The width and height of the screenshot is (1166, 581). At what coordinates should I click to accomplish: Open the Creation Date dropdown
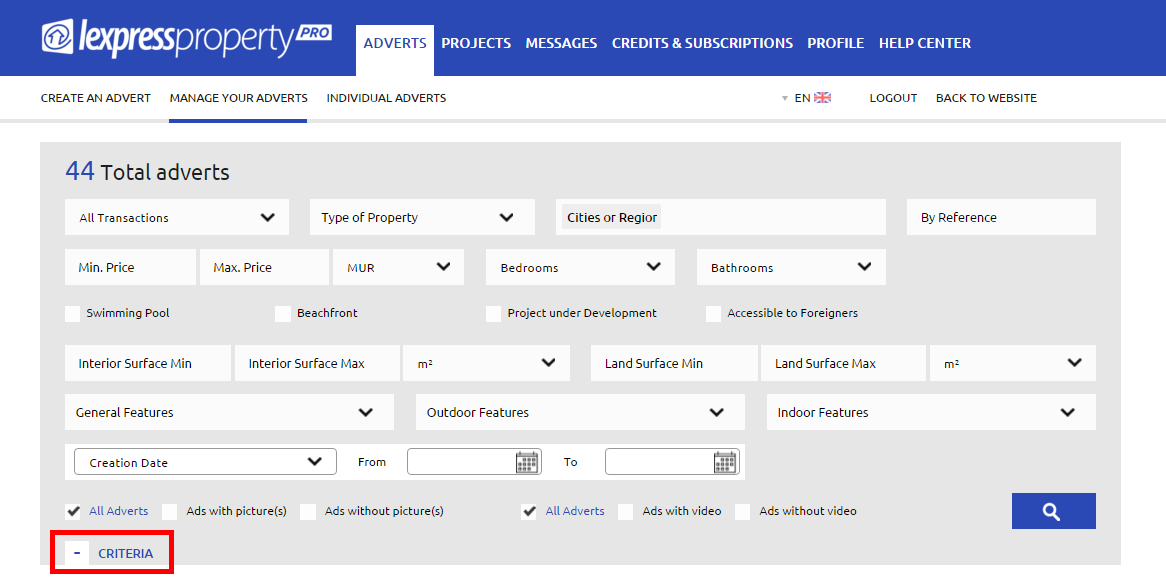205,462
